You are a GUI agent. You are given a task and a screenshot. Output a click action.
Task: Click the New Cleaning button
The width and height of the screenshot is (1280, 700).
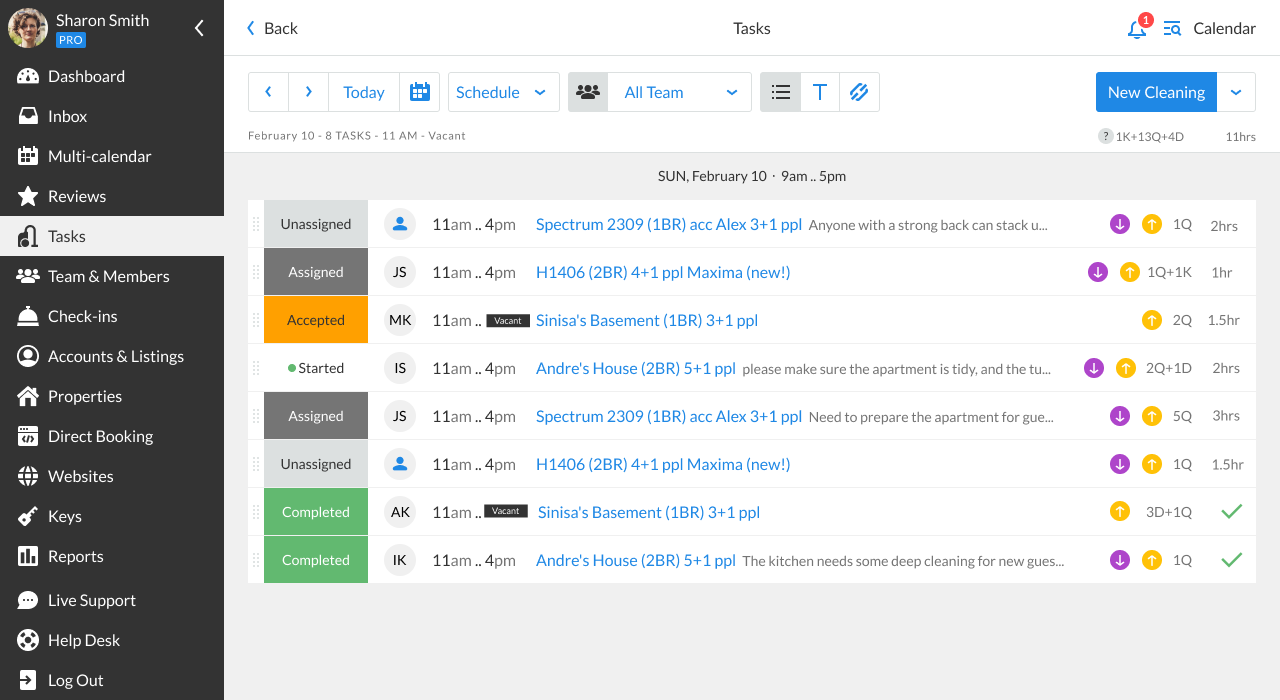[1156, 91]
